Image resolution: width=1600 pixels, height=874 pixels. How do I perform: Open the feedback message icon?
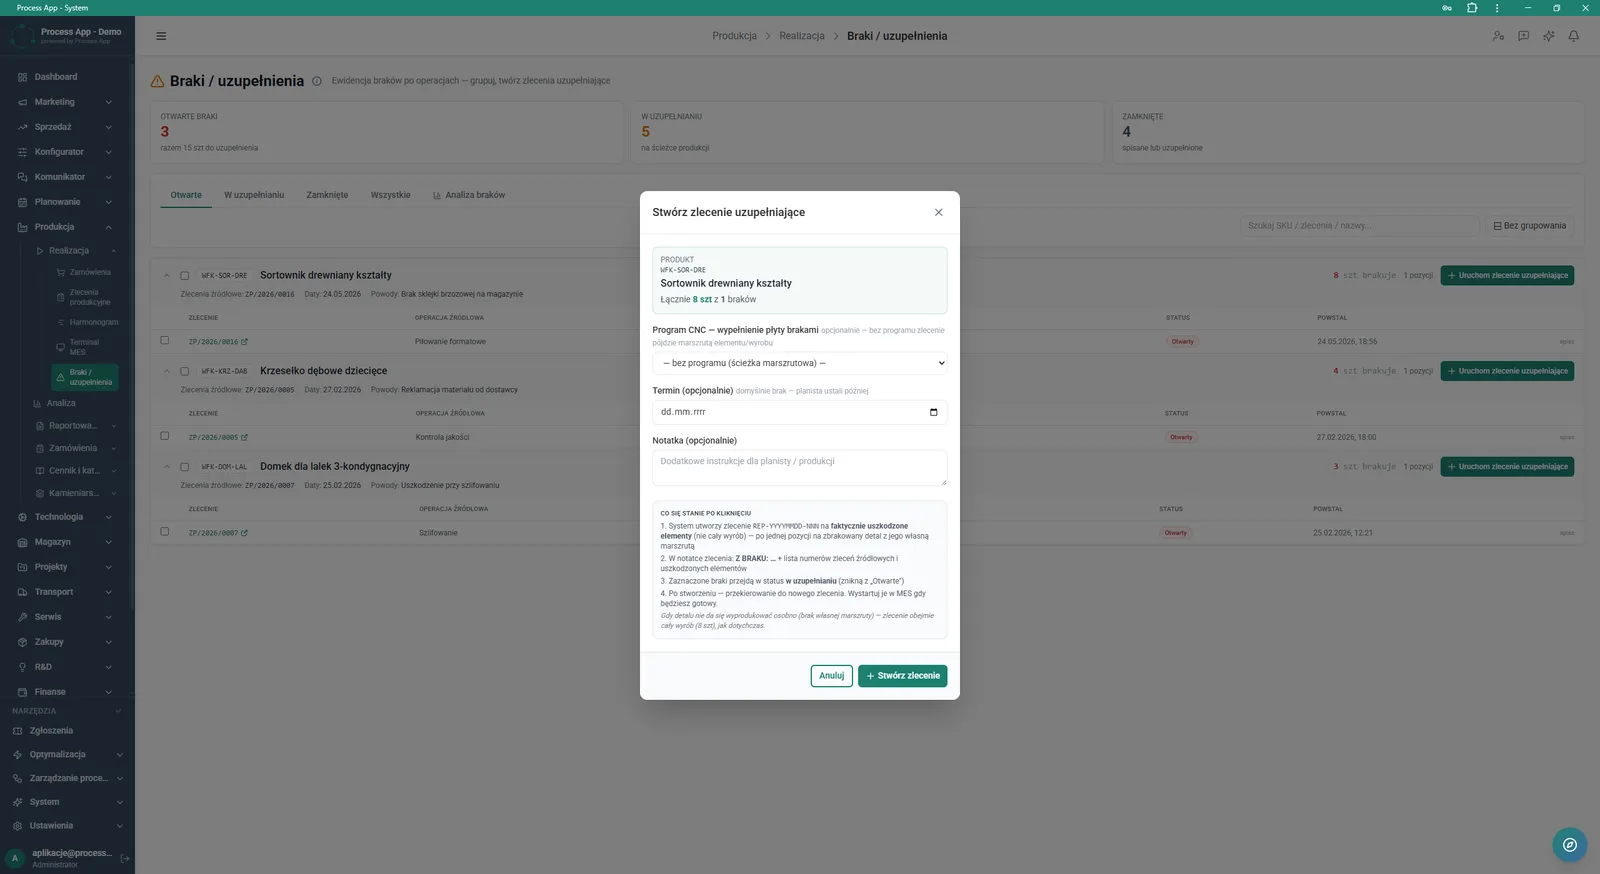1523,36
